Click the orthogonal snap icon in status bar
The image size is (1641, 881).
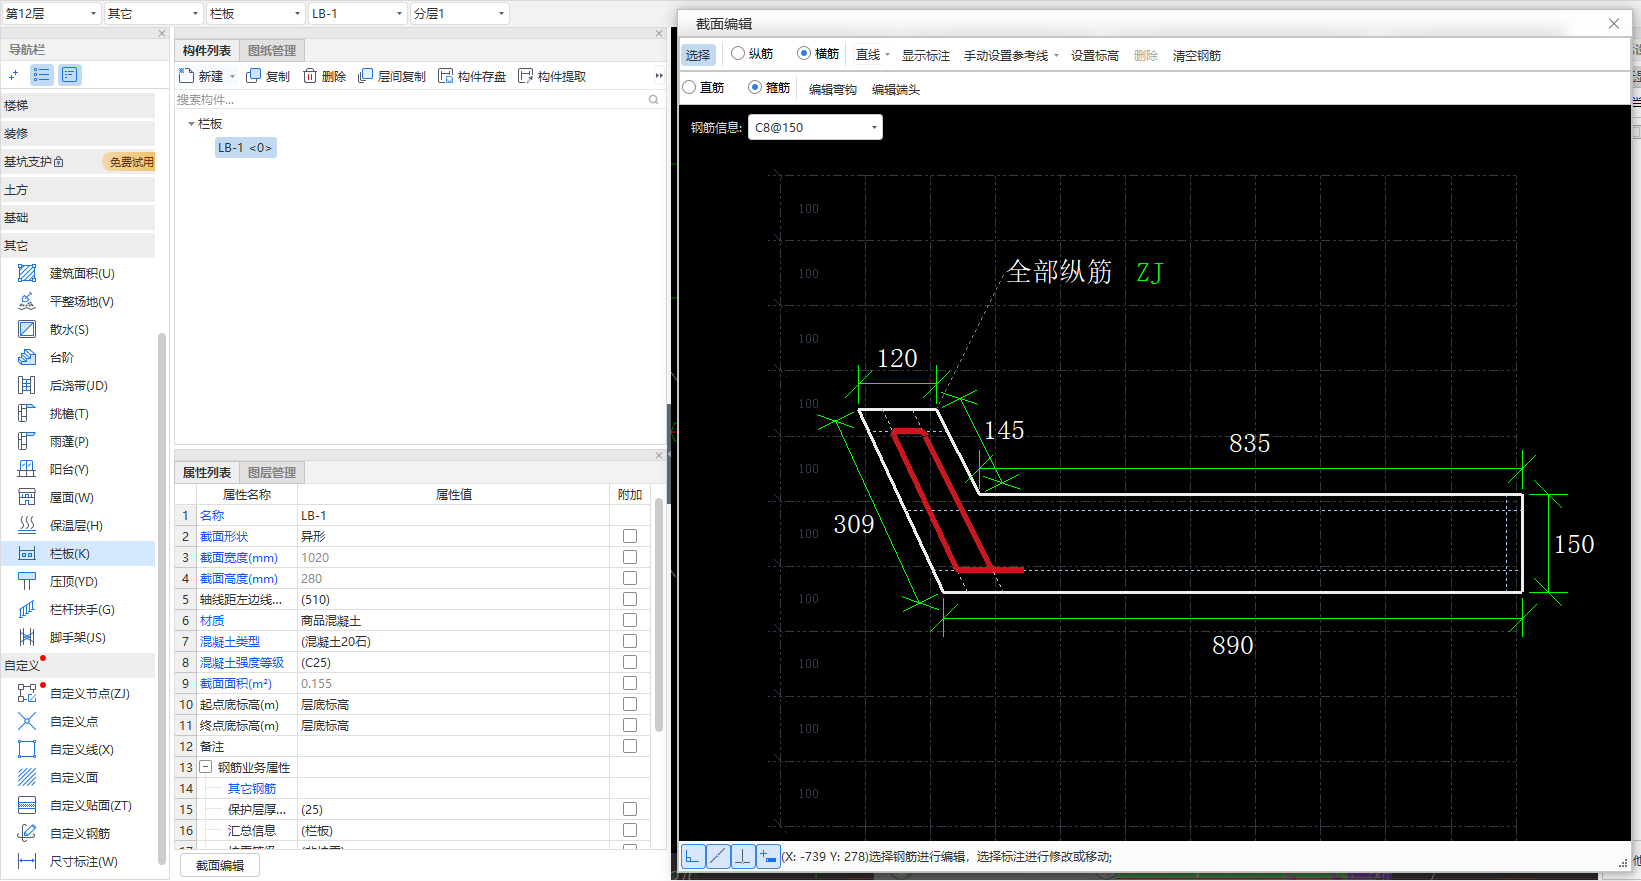[693, 856]
